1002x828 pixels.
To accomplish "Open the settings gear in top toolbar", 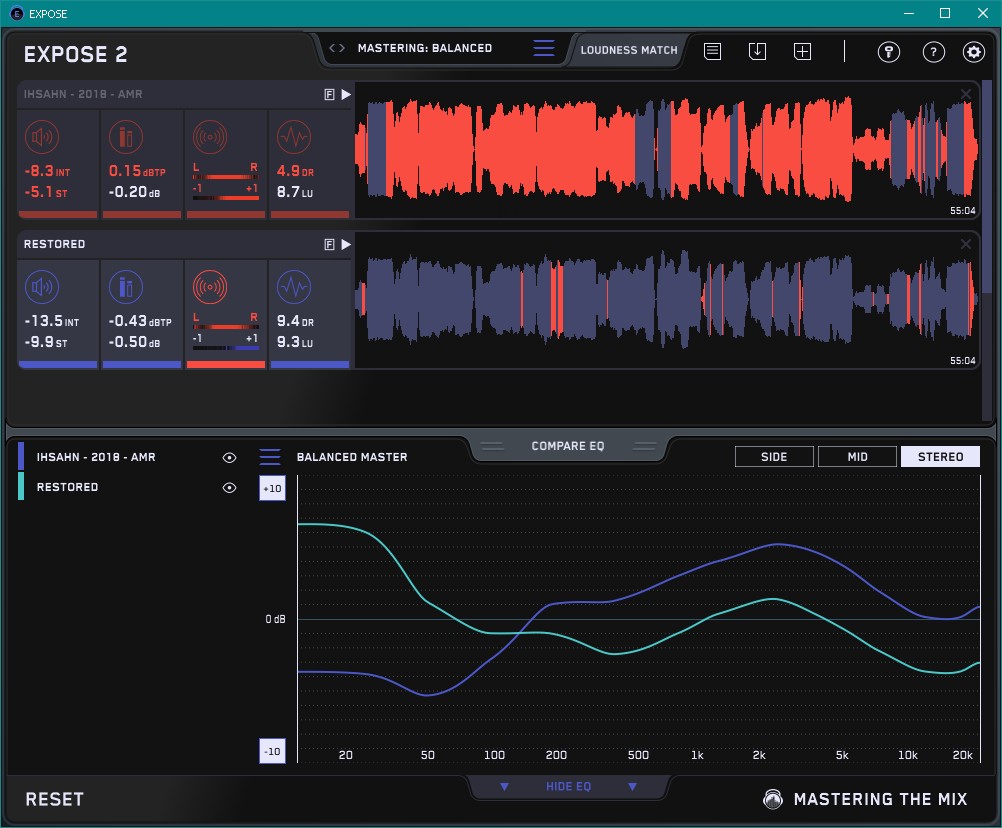I will (x=973, y=52).
